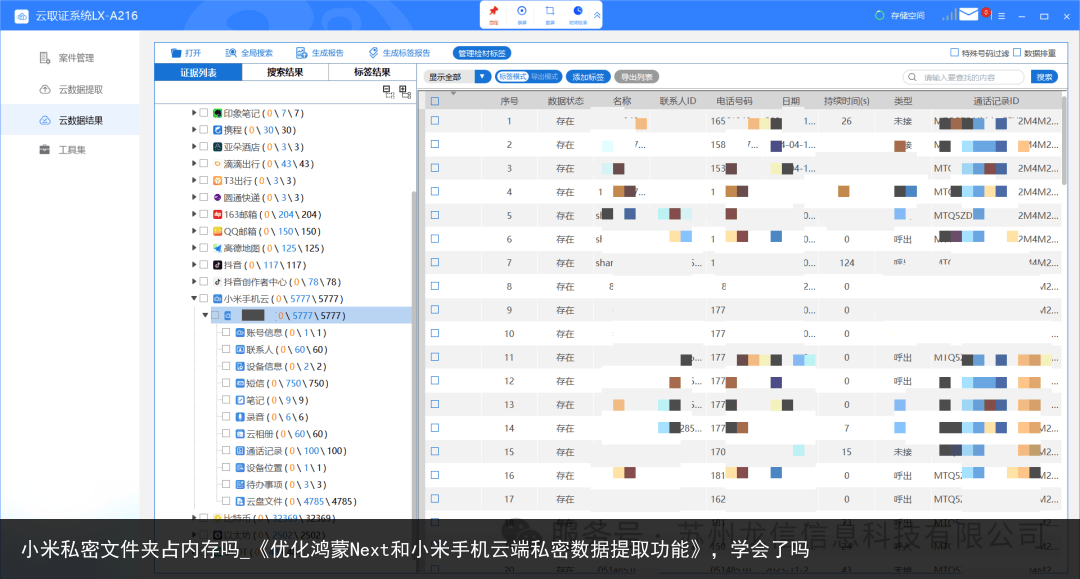Click the 亚朵酒店 app icon
The width and height of the screenshot is (1080, 579).
tap(218, 147)
